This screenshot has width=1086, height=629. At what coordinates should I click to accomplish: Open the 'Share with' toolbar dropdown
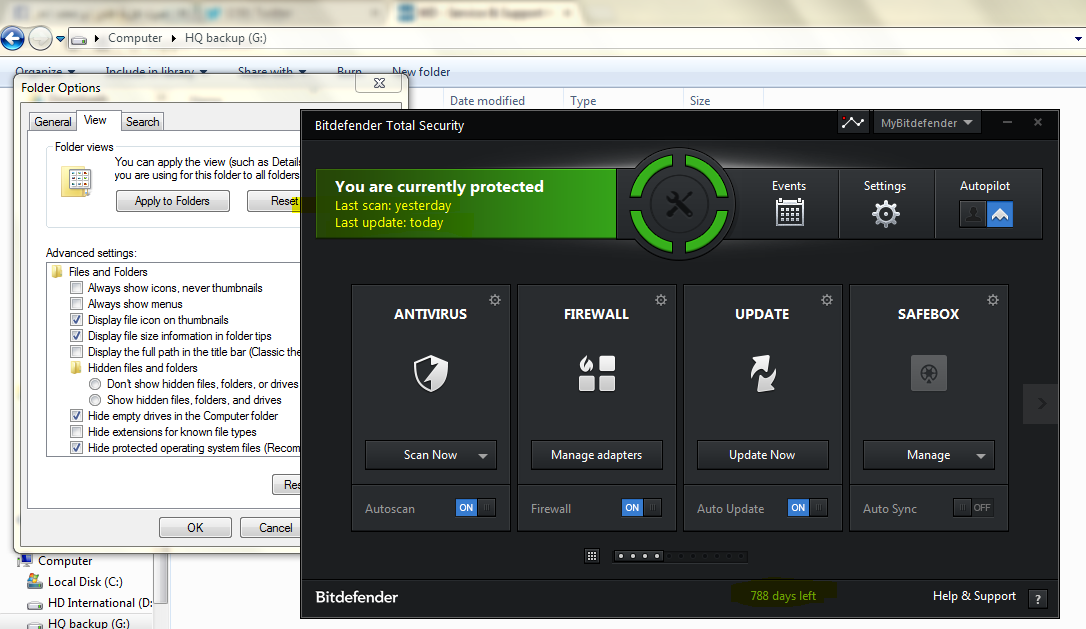pos(272,71)
